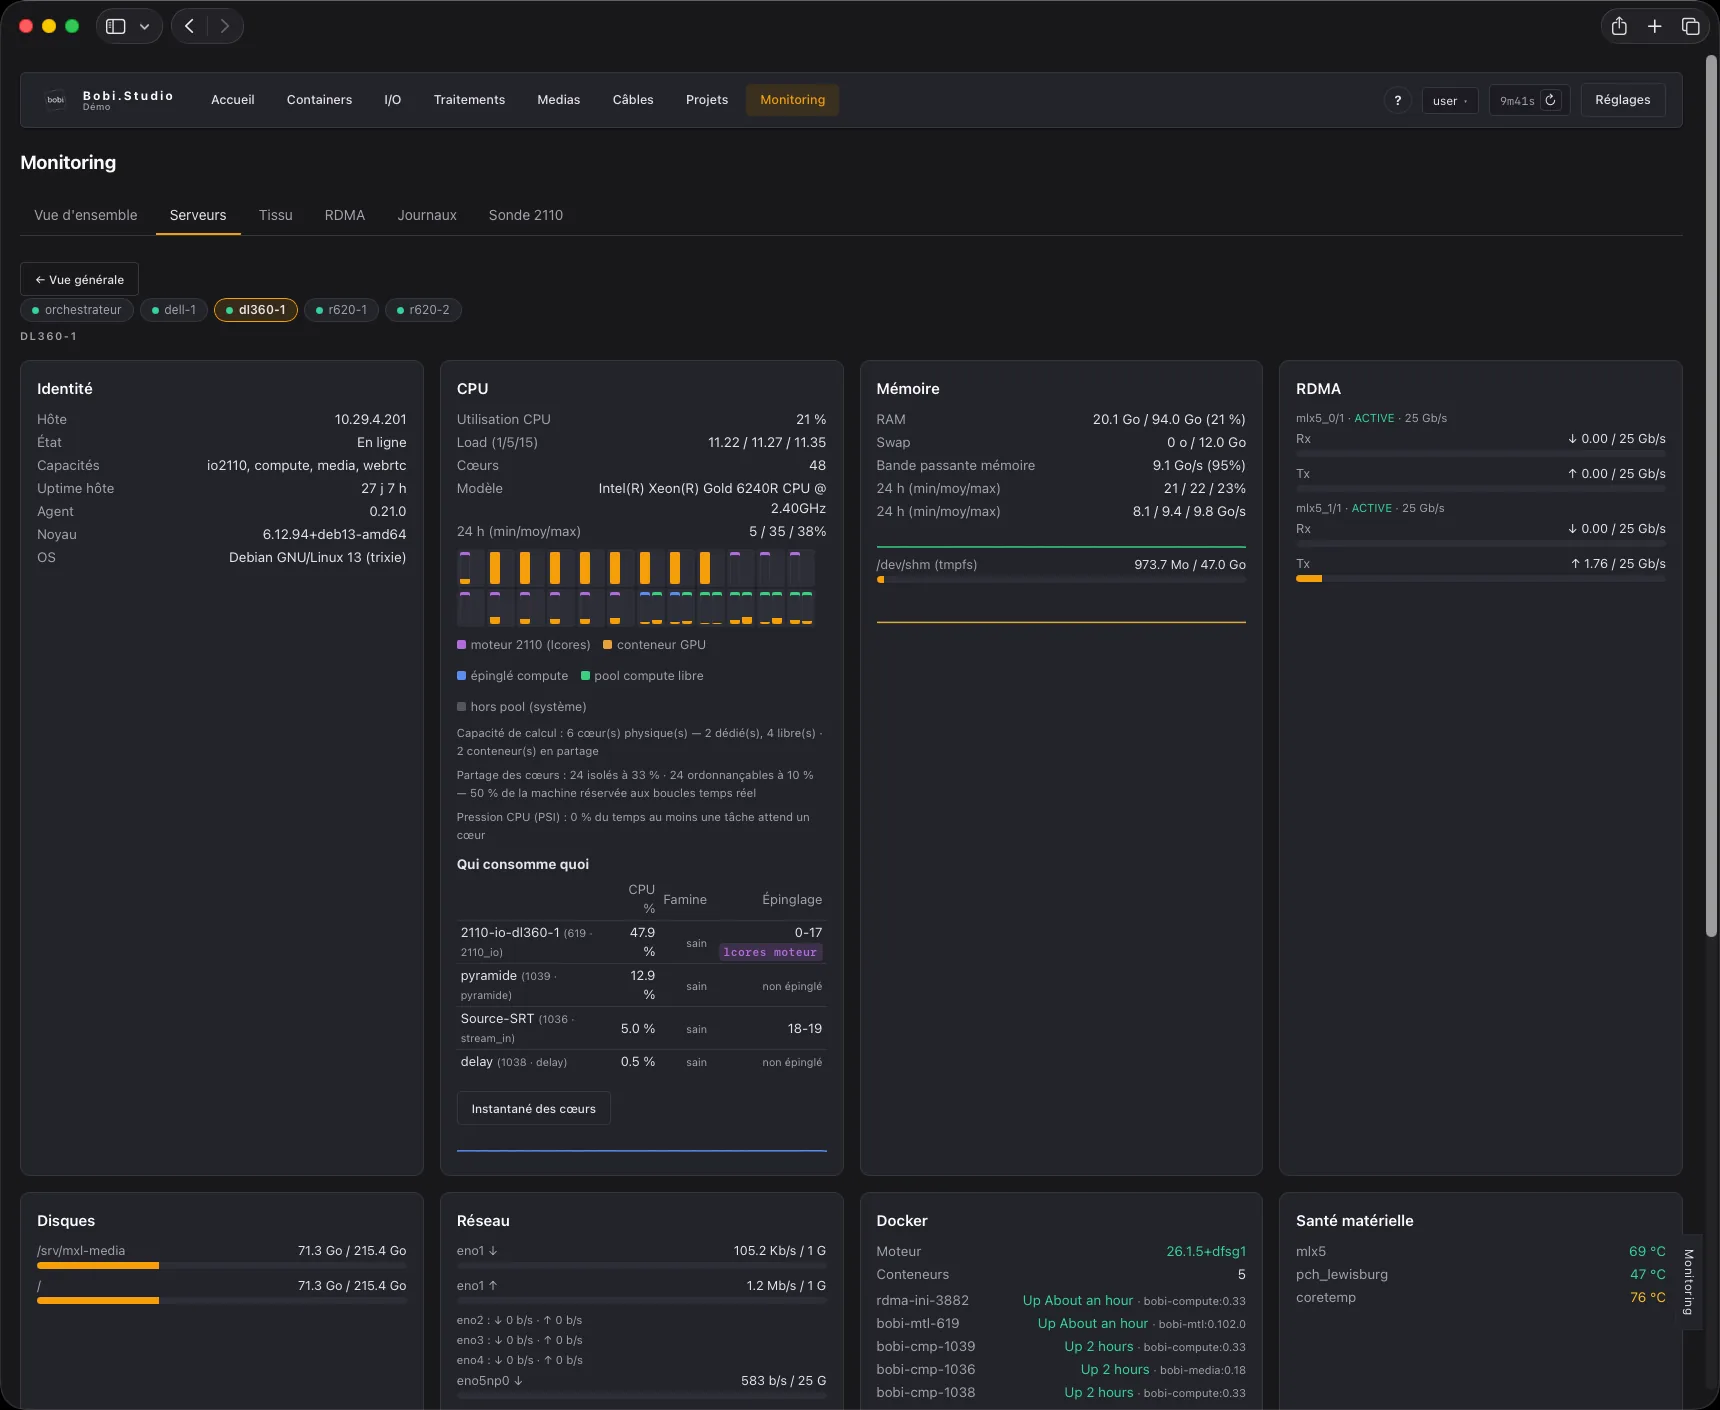Screen dimensions: 1720x1410
Task: Open a new tab with plus icon
Action: [x=1655, y=26]
